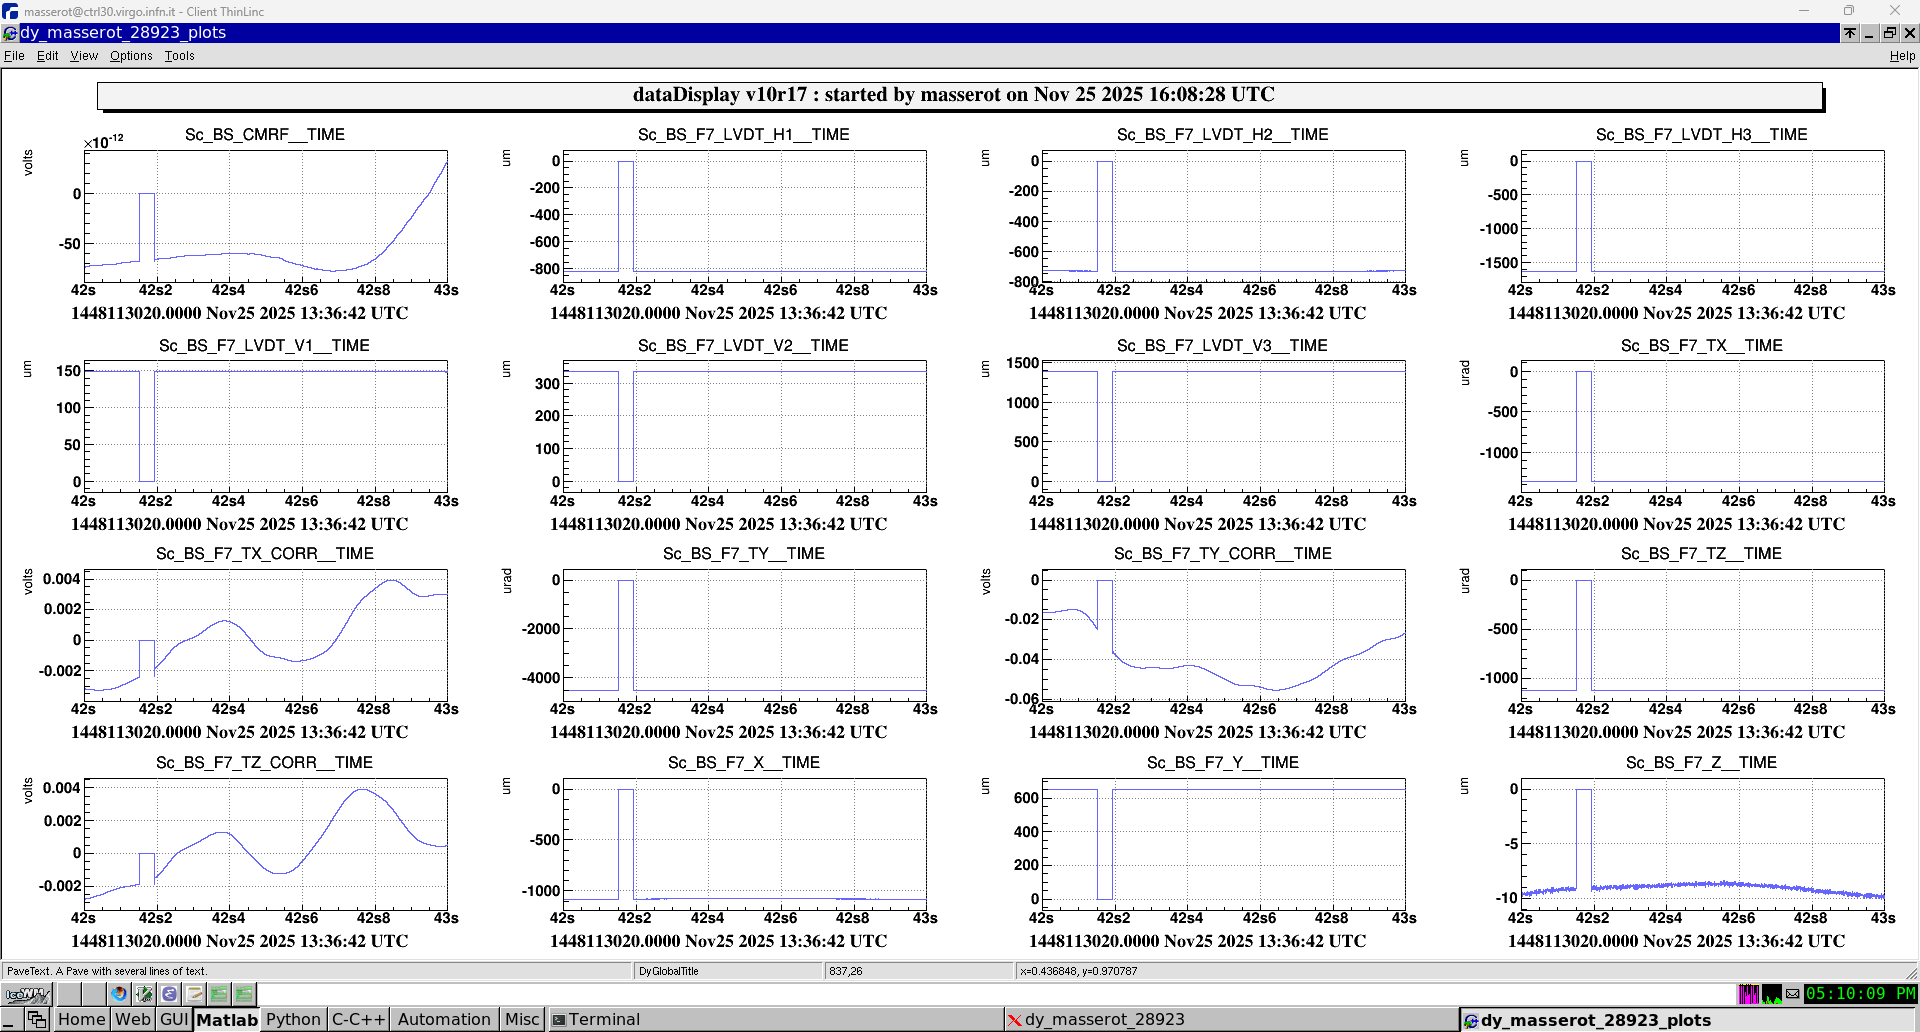The height and width of the screenshot is (1032, 1920).
Task: Launch Firefox from the taskbar
Action: [119, 994]
